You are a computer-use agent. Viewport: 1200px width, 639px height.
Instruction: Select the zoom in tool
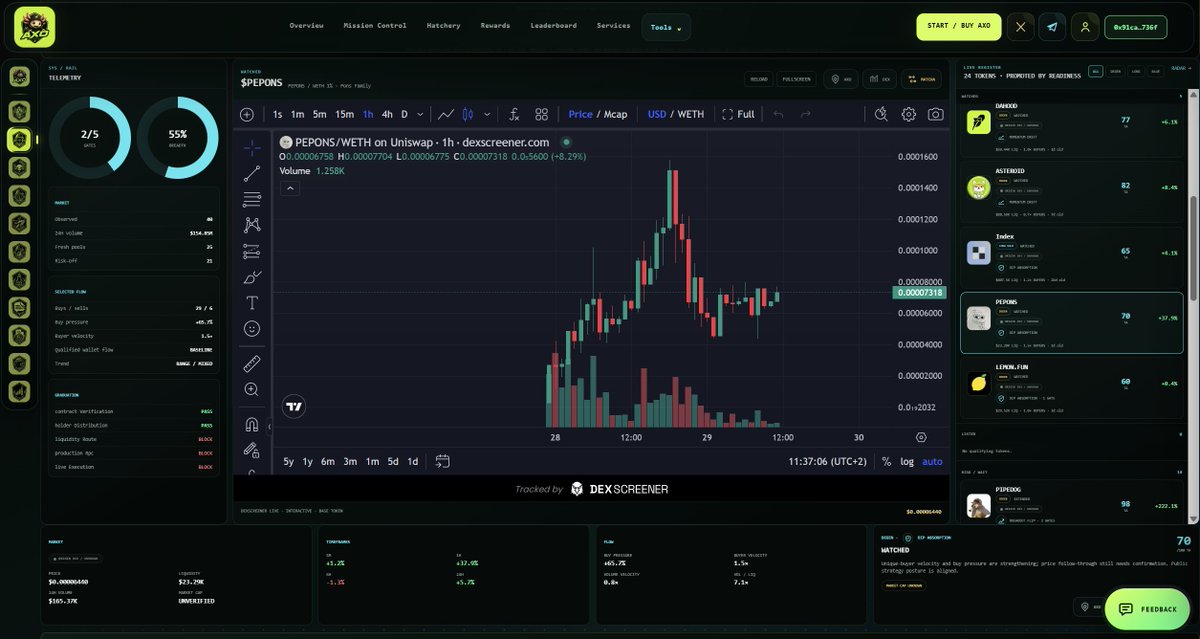coord(251,389)
